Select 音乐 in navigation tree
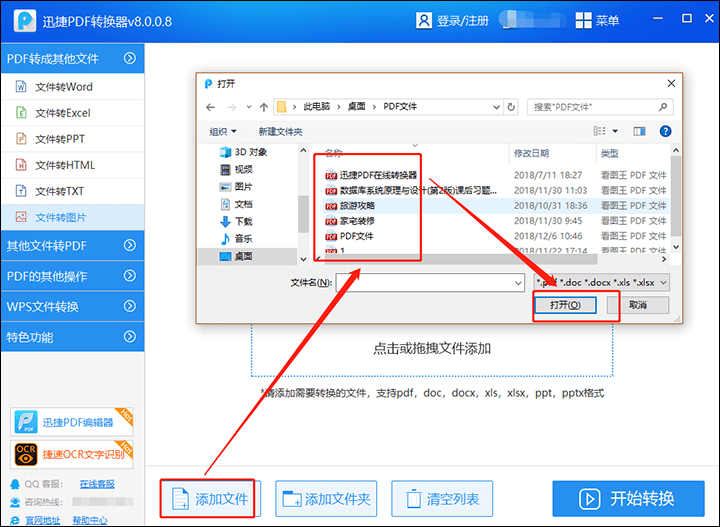The height and width of the screenshot is (527, 720). (x=236, y=239)
